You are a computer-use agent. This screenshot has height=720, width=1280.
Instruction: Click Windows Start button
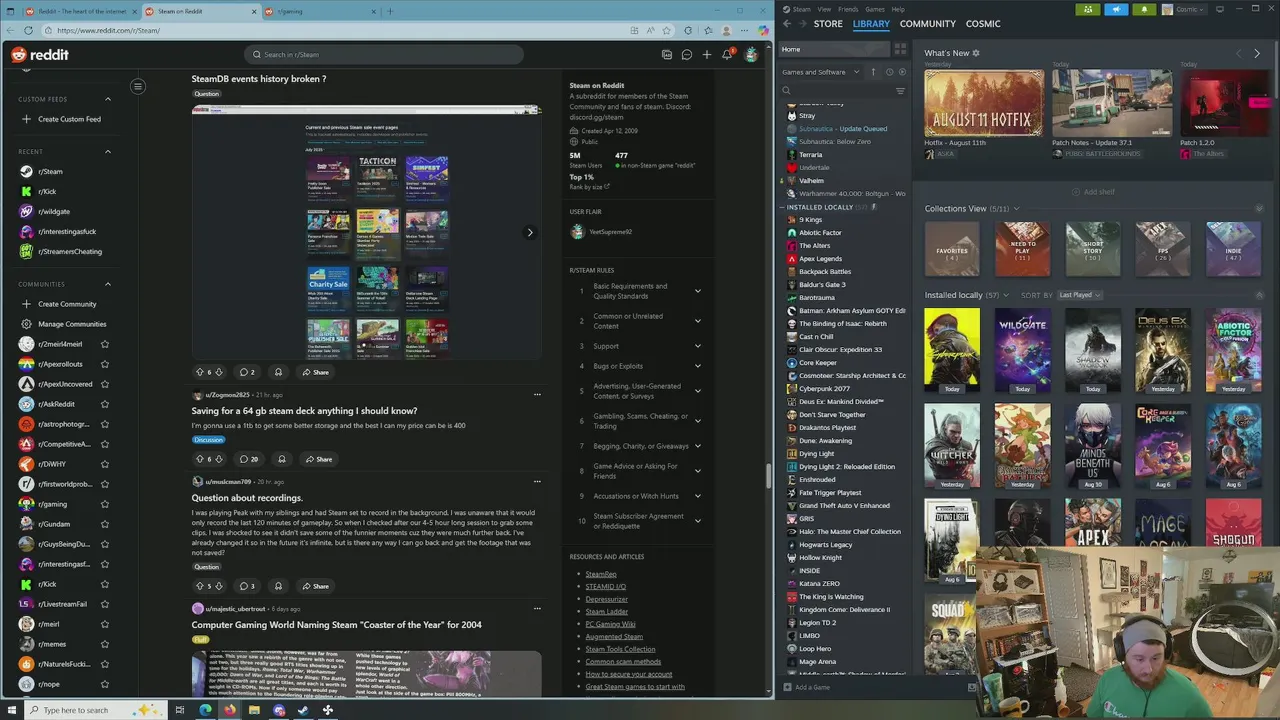(x=10, y=710)
